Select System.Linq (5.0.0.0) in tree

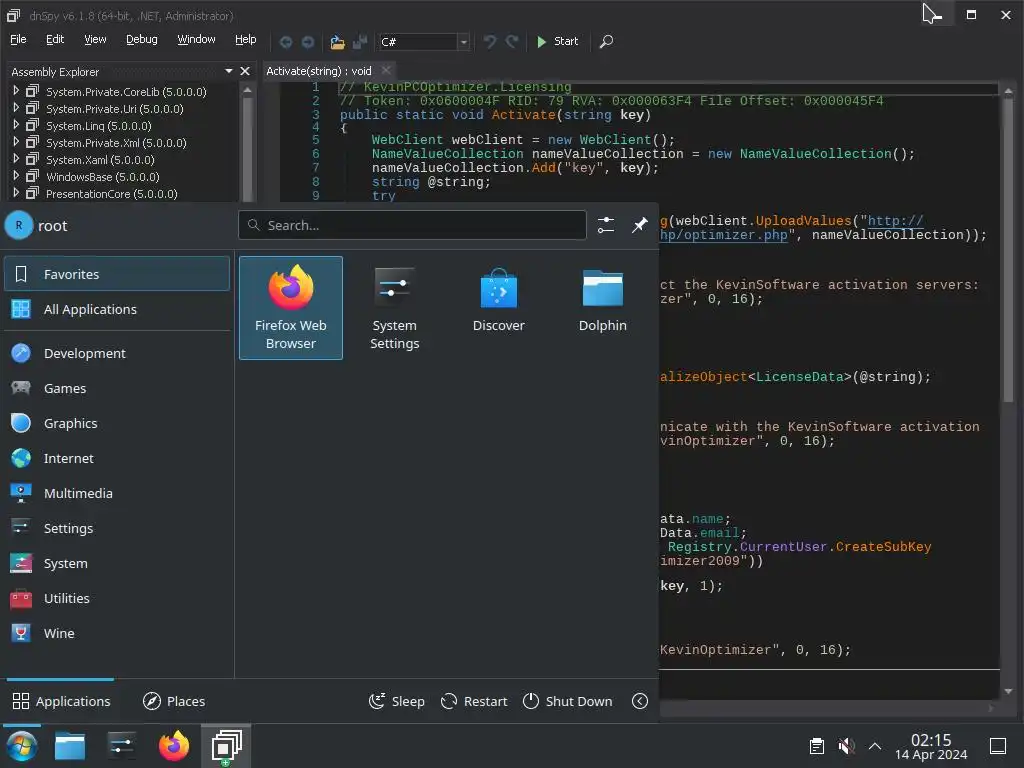pos(99,126)
